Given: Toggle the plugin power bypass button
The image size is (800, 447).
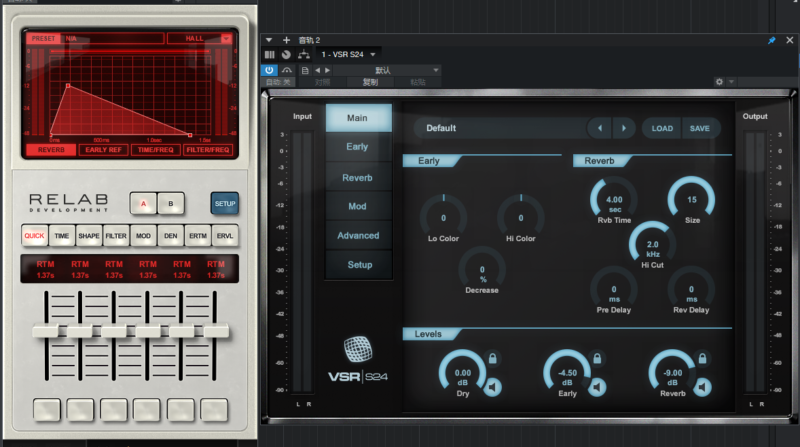Looking at the screenshot, I should tap(269, 69).
